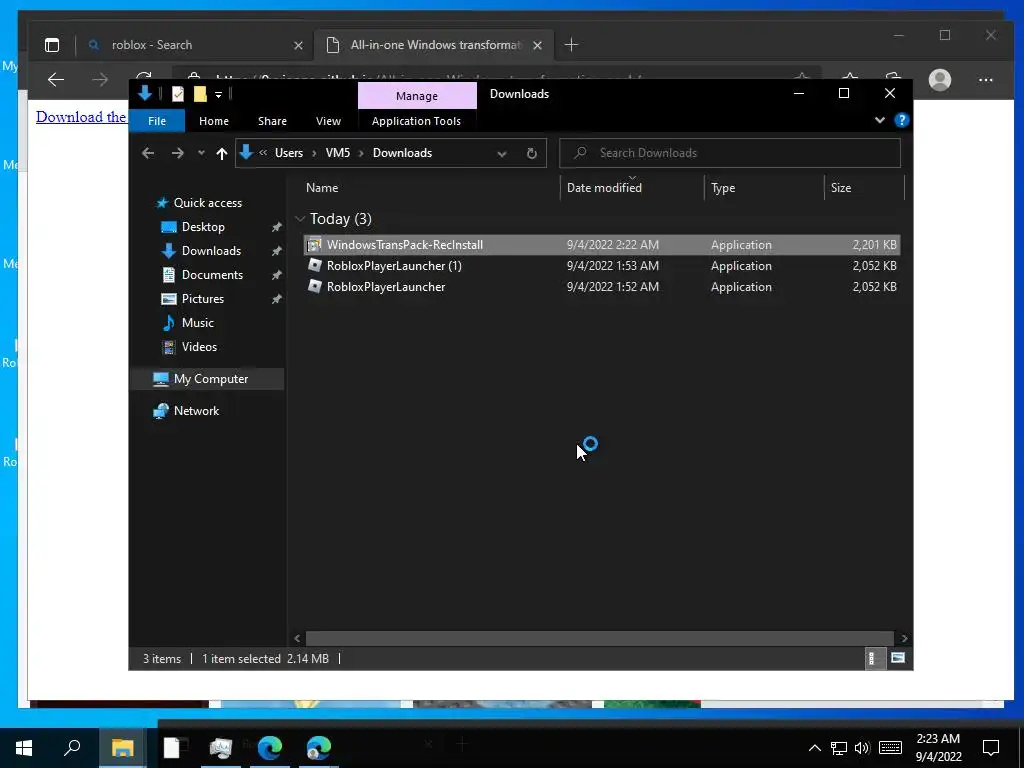
Task: Open Documents in the sidebar
Action: [x=212, y=275]
